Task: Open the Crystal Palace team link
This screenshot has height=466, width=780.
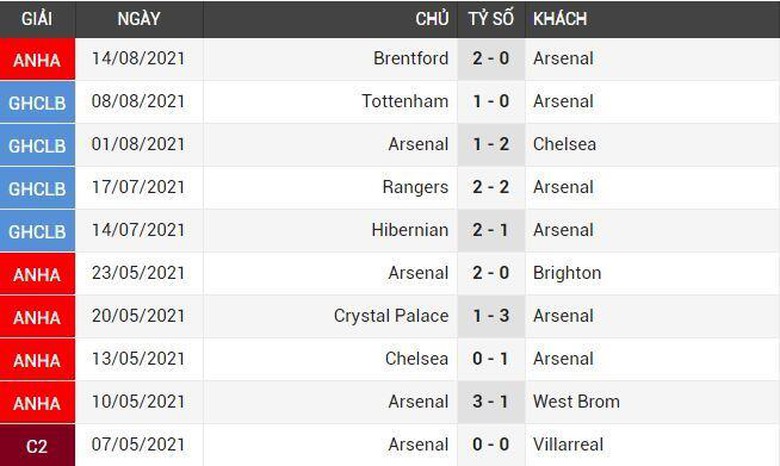Action: (x=391, y=316)
